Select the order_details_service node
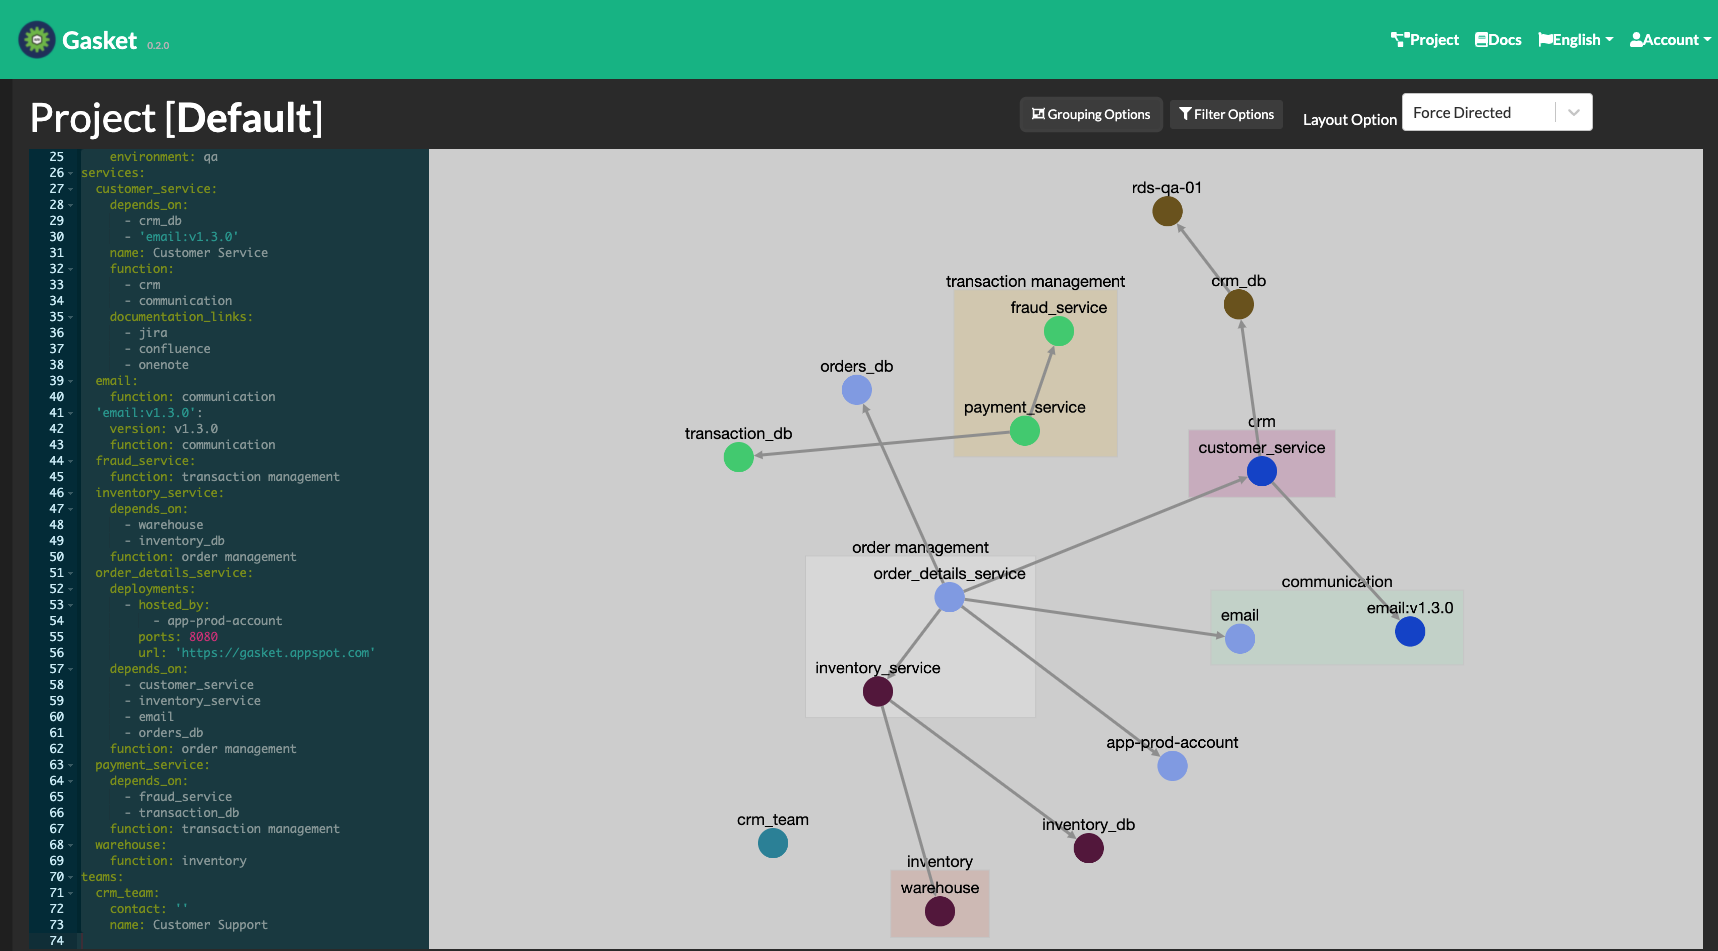 949,597
